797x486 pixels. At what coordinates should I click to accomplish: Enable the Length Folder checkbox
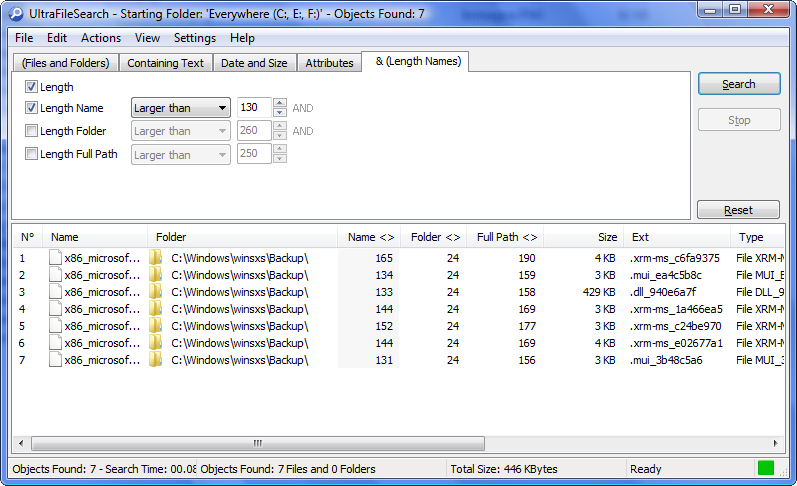pyautogui.click(x=31, y=131)
